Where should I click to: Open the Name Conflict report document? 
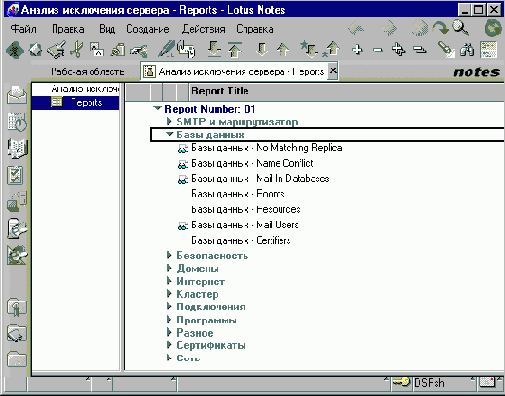click(x=252, y=163)
